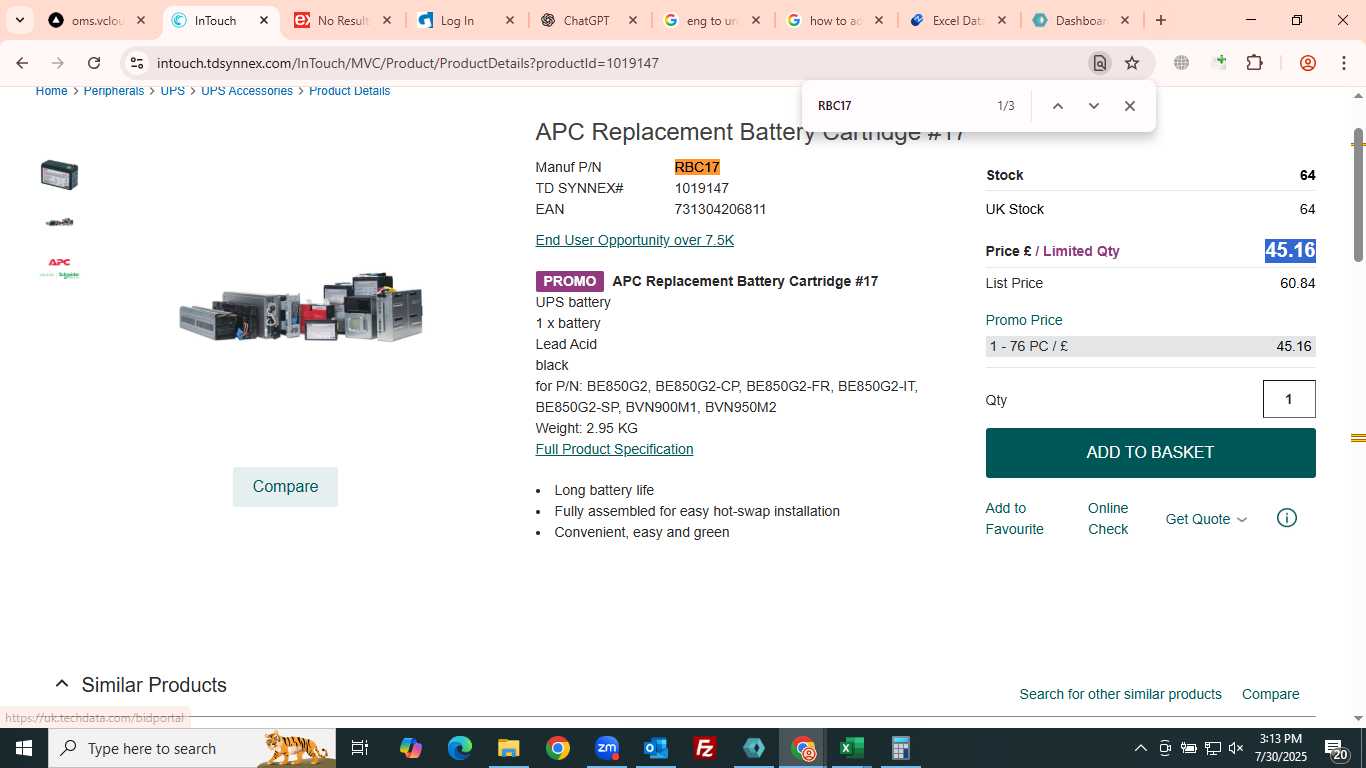This screenshot has width=1366, height=768.
Task: Switch to the Log In tab
Action: click(466, 20)
